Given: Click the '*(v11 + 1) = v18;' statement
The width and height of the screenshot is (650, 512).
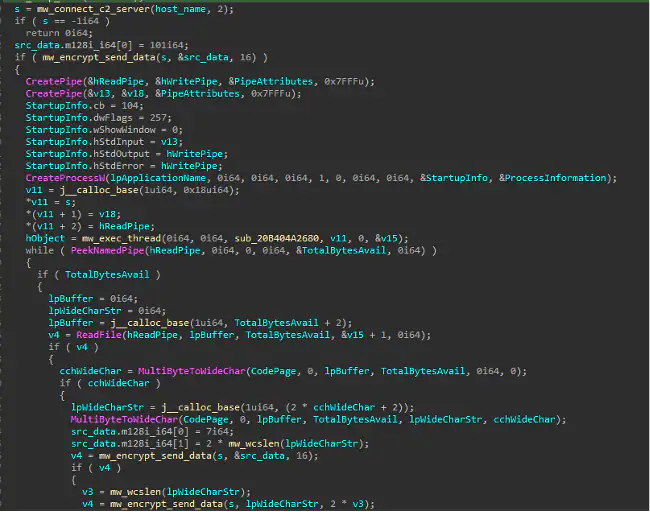Looking at the screenshot, I should coord(73,214).
